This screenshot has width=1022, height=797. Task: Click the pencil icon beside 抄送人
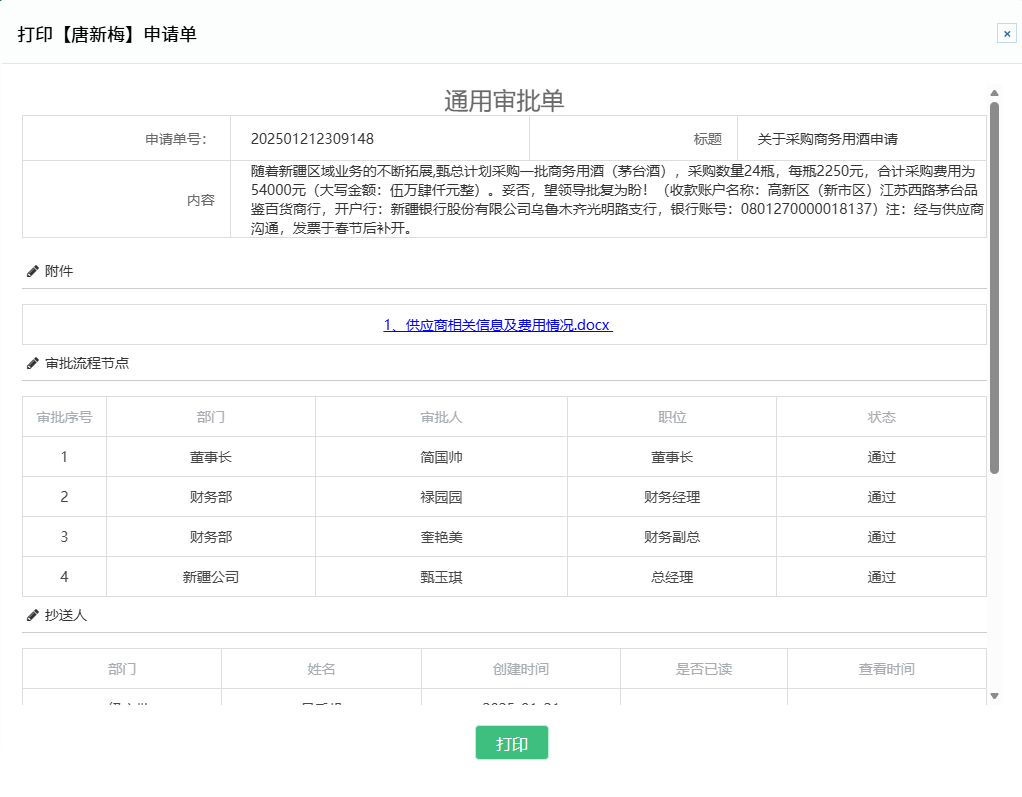pos(33,615)
